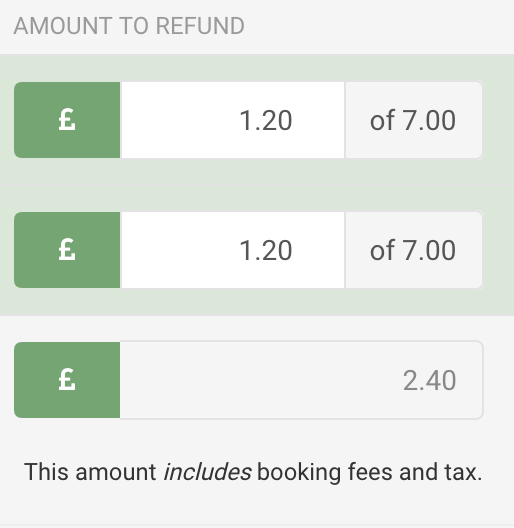This screenshot has height=528, width=514.
Task: Click the pound icon in the second refund row
Action: click(x=67, y=250)
